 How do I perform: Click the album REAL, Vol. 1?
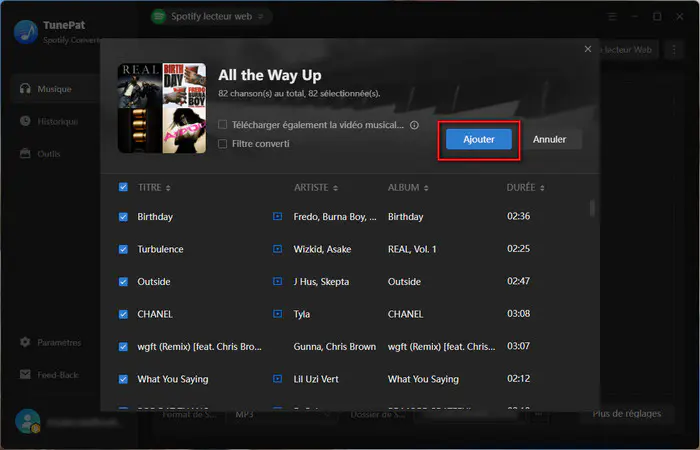pyautogui.click(x=412, y=249)
